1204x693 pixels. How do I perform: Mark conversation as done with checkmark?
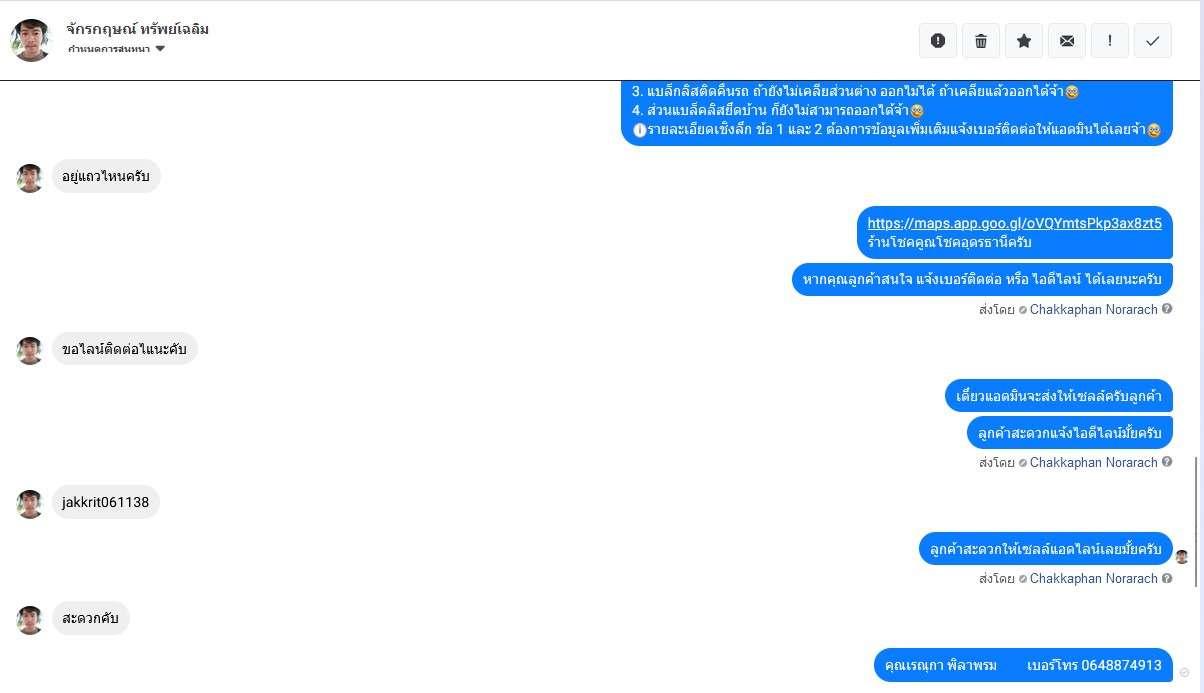click(1153, 41)
